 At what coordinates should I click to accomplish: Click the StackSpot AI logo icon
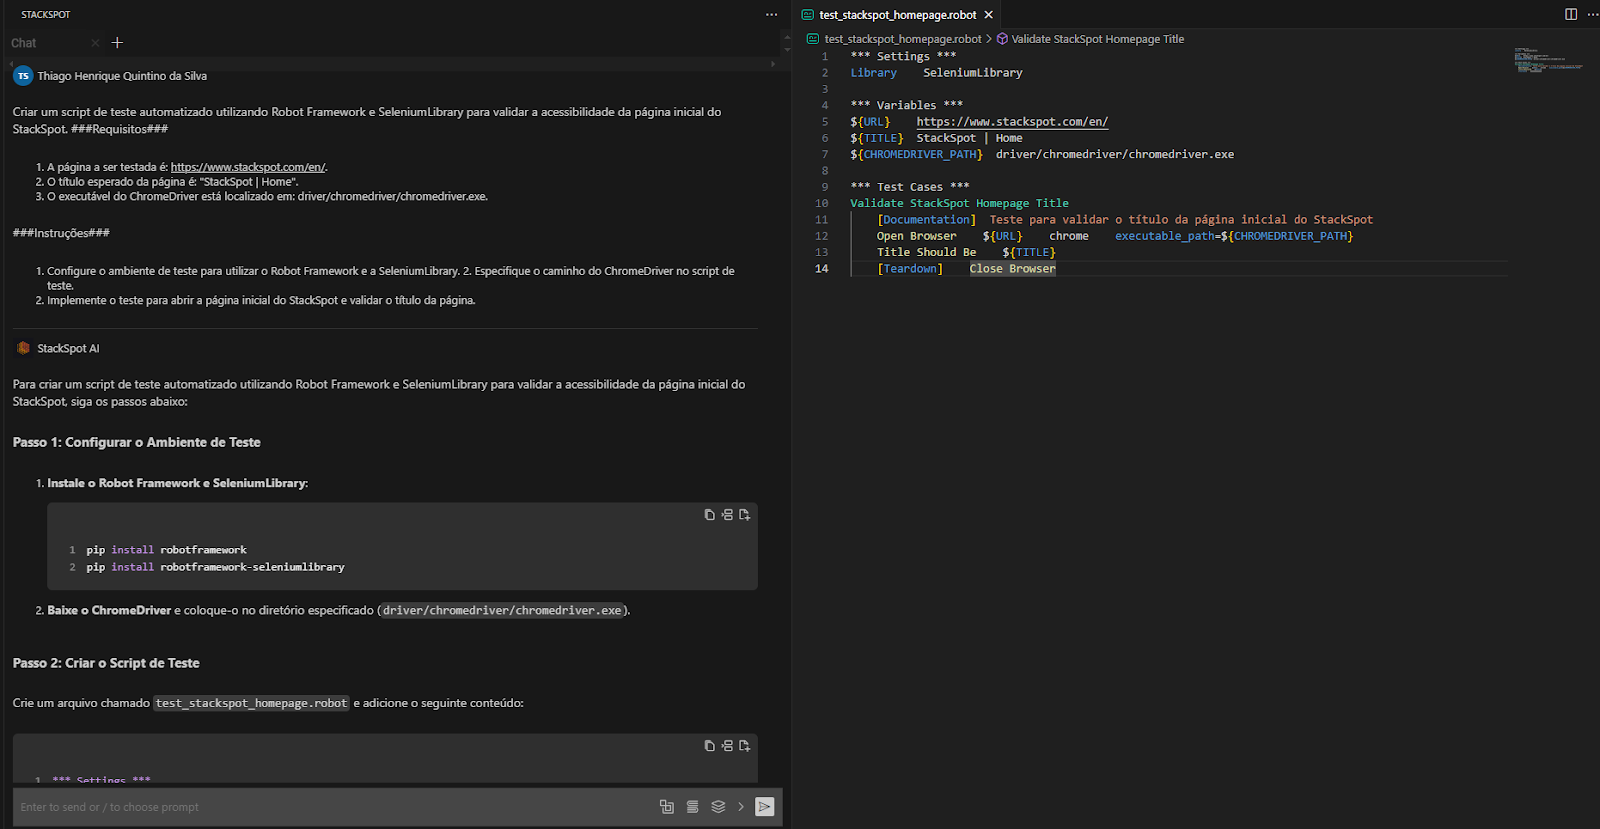coord(23,348)
